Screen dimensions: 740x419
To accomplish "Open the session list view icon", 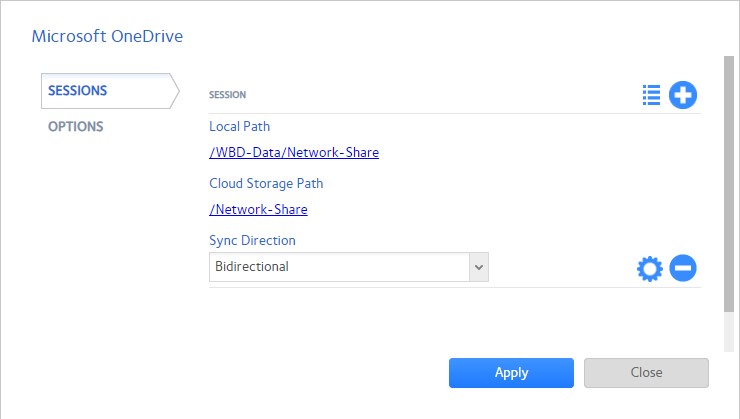I will coord(652,95).
